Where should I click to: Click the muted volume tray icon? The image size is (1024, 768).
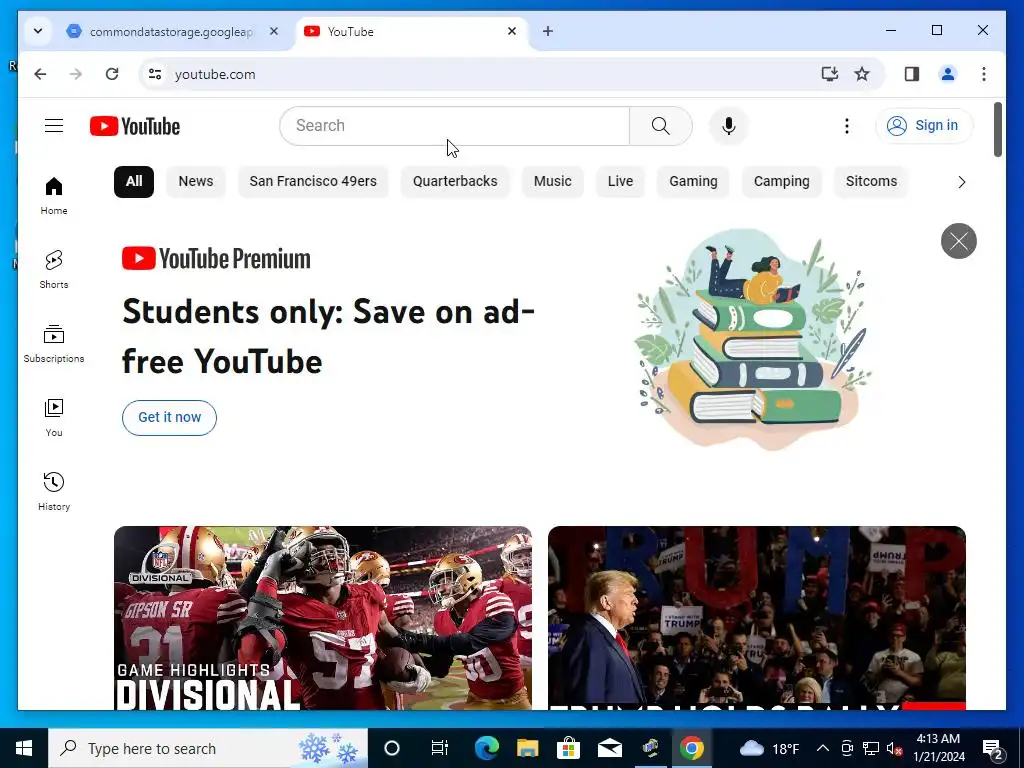click(x=894, y=748)
